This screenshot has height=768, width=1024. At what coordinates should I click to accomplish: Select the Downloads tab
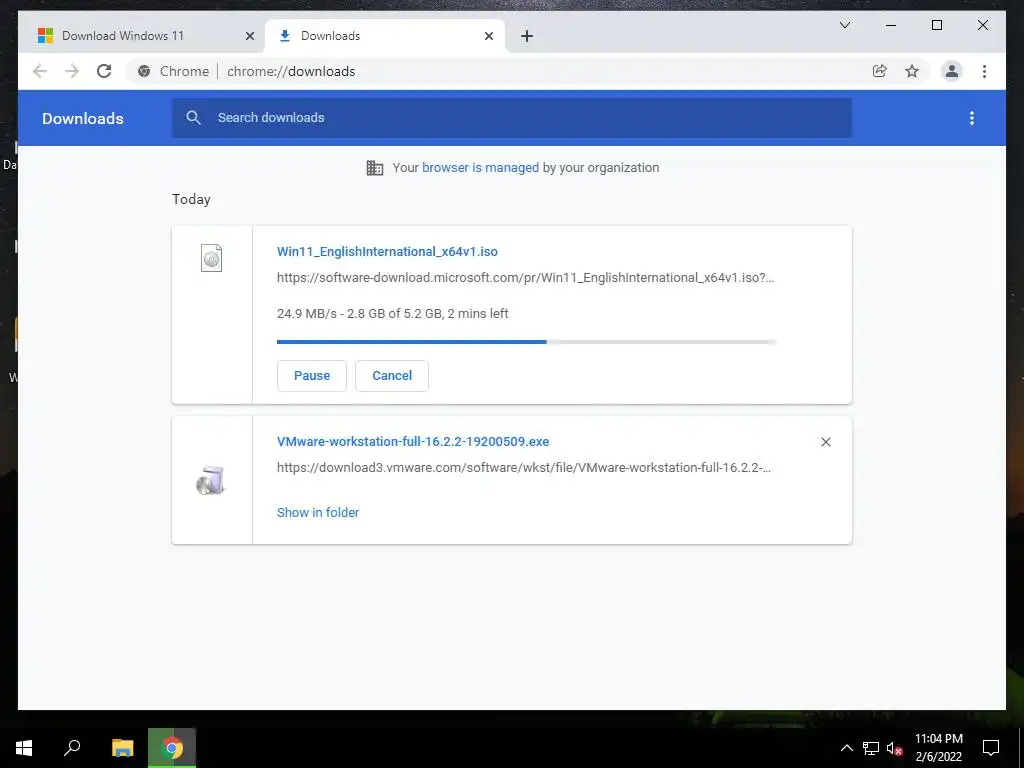click(x=385, y=36)
